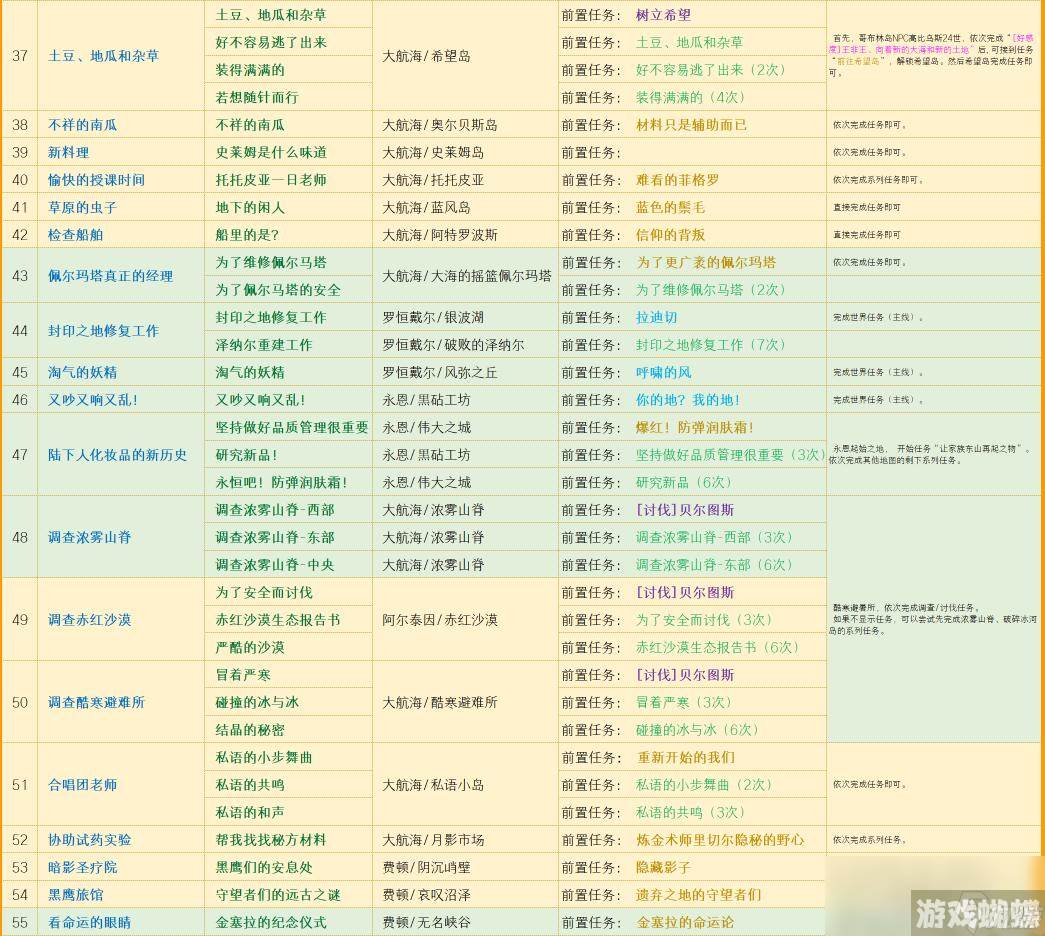Select prerequisite 研究新品（6次）

point(683,482)
